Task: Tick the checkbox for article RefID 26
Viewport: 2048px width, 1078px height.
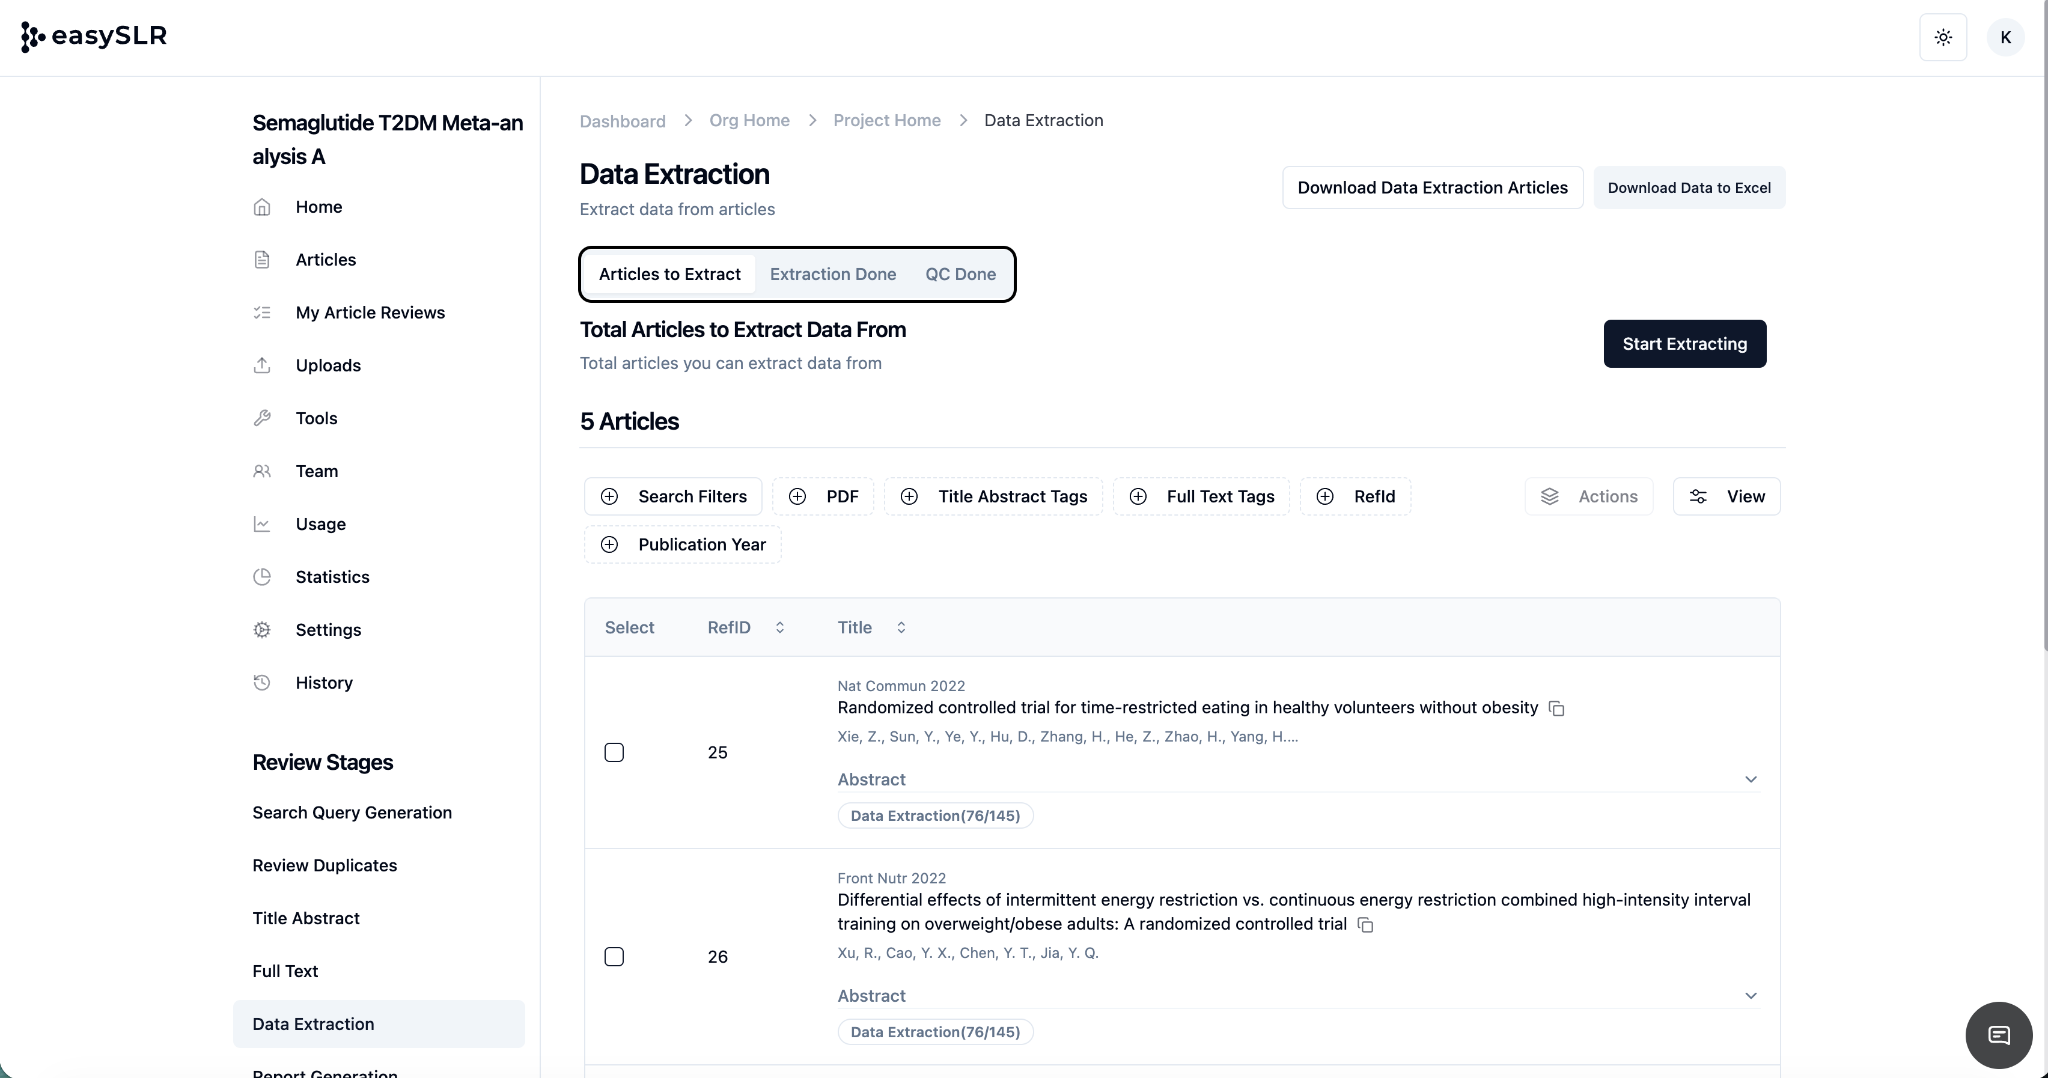Action: pyautogui.click(x=614, y=957)
